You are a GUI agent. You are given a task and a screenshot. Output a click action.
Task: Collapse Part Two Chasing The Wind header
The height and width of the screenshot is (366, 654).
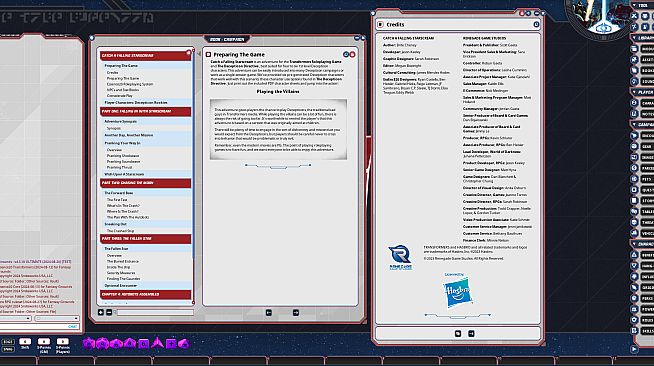point(145,183)
